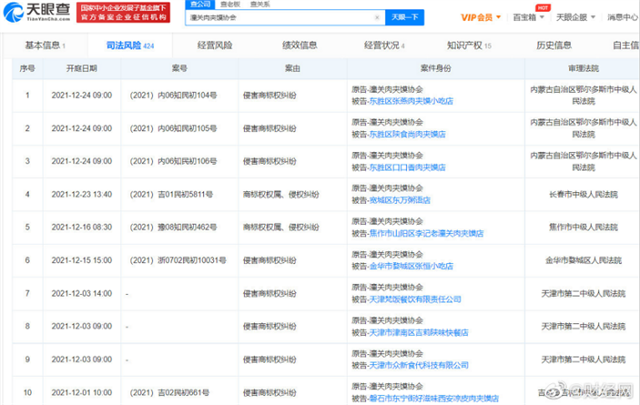The image size is (640, 405).
Task: Click the serial number 10 cell
Action: click(27, 393)
